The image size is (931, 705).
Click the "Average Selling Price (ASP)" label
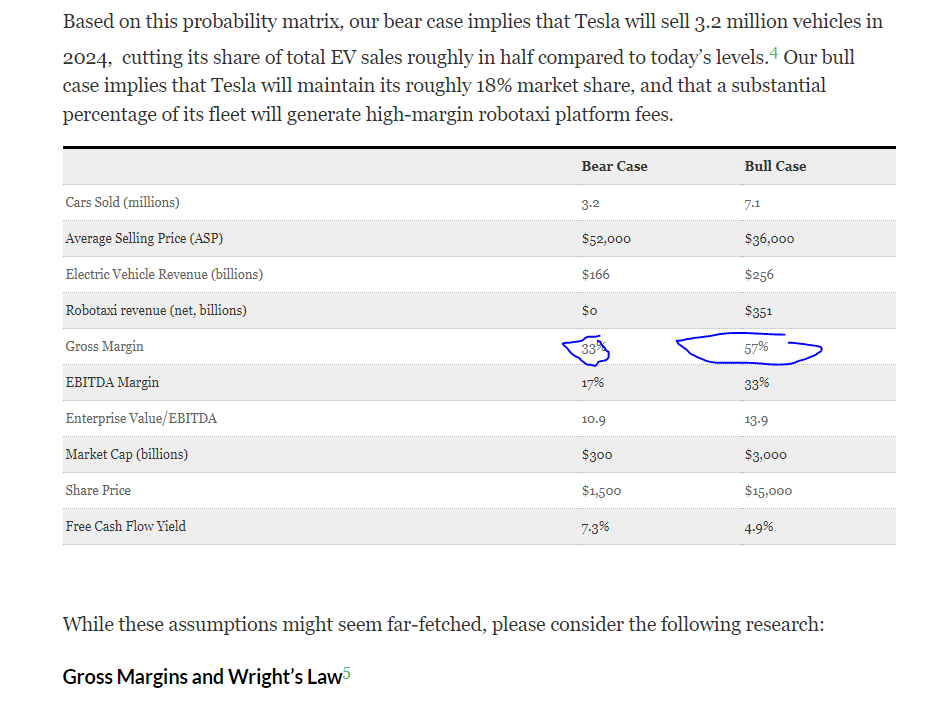click(x=144, y=238)
